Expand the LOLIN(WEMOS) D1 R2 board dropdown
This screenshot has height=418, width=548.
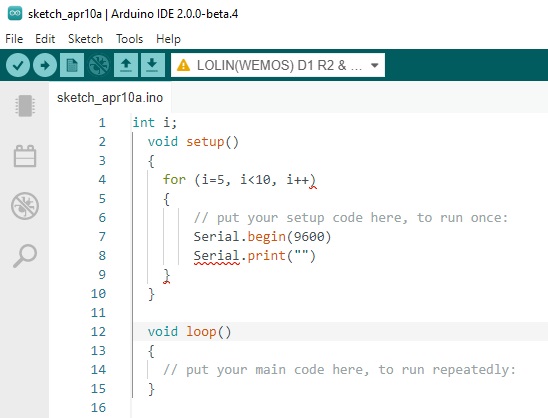[x=278, y=65]
